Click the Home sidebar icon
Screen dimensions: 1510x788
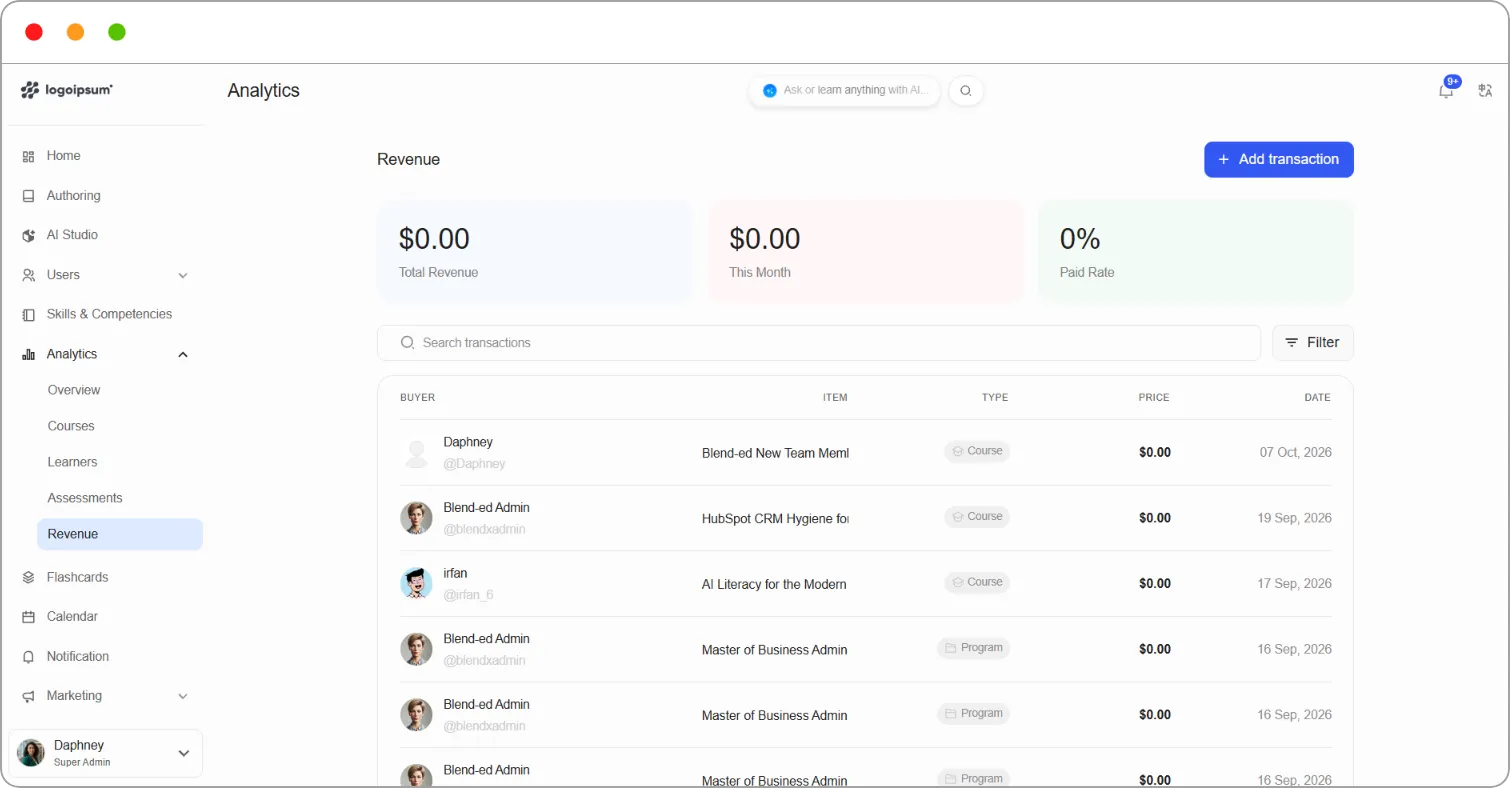pos(29,156)
